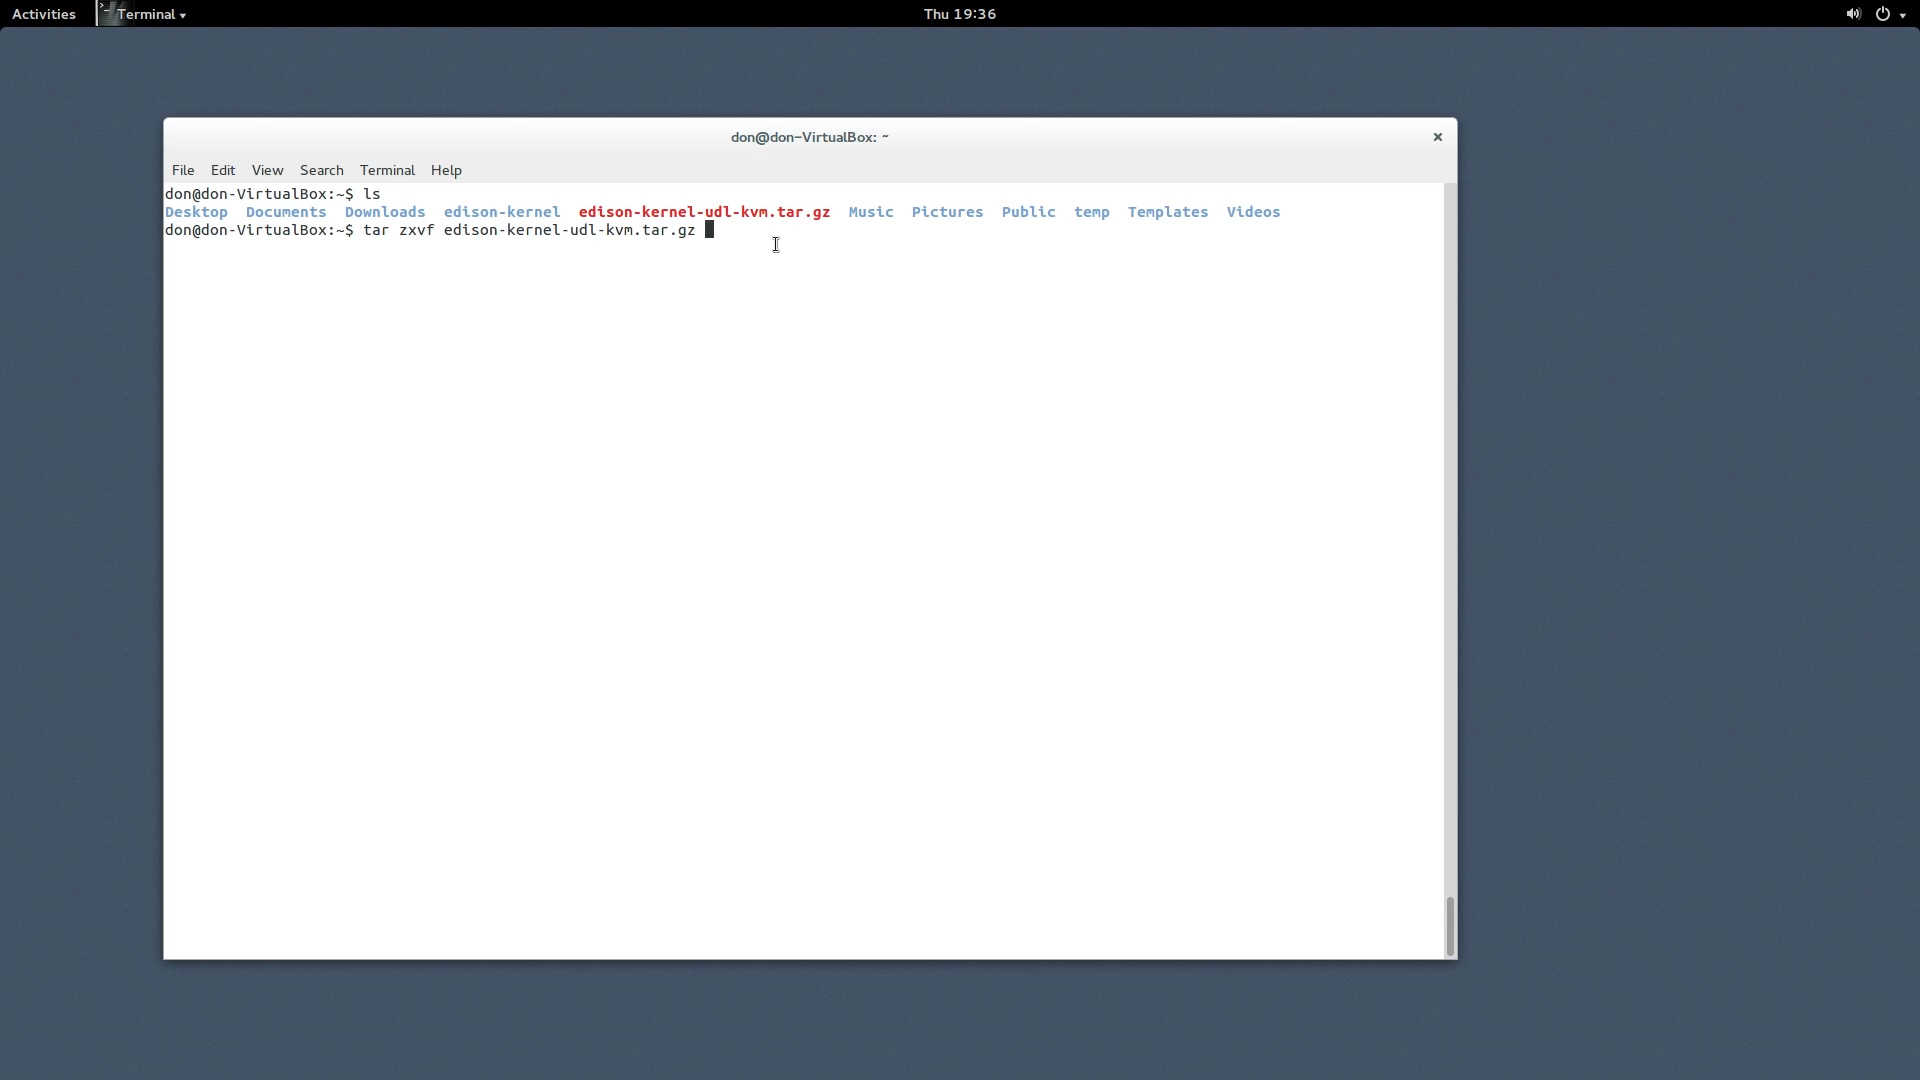The height and width of the screenshot is (1080, 1920).
Task: Click the volume speaker icon
Action: point(1853,14)
